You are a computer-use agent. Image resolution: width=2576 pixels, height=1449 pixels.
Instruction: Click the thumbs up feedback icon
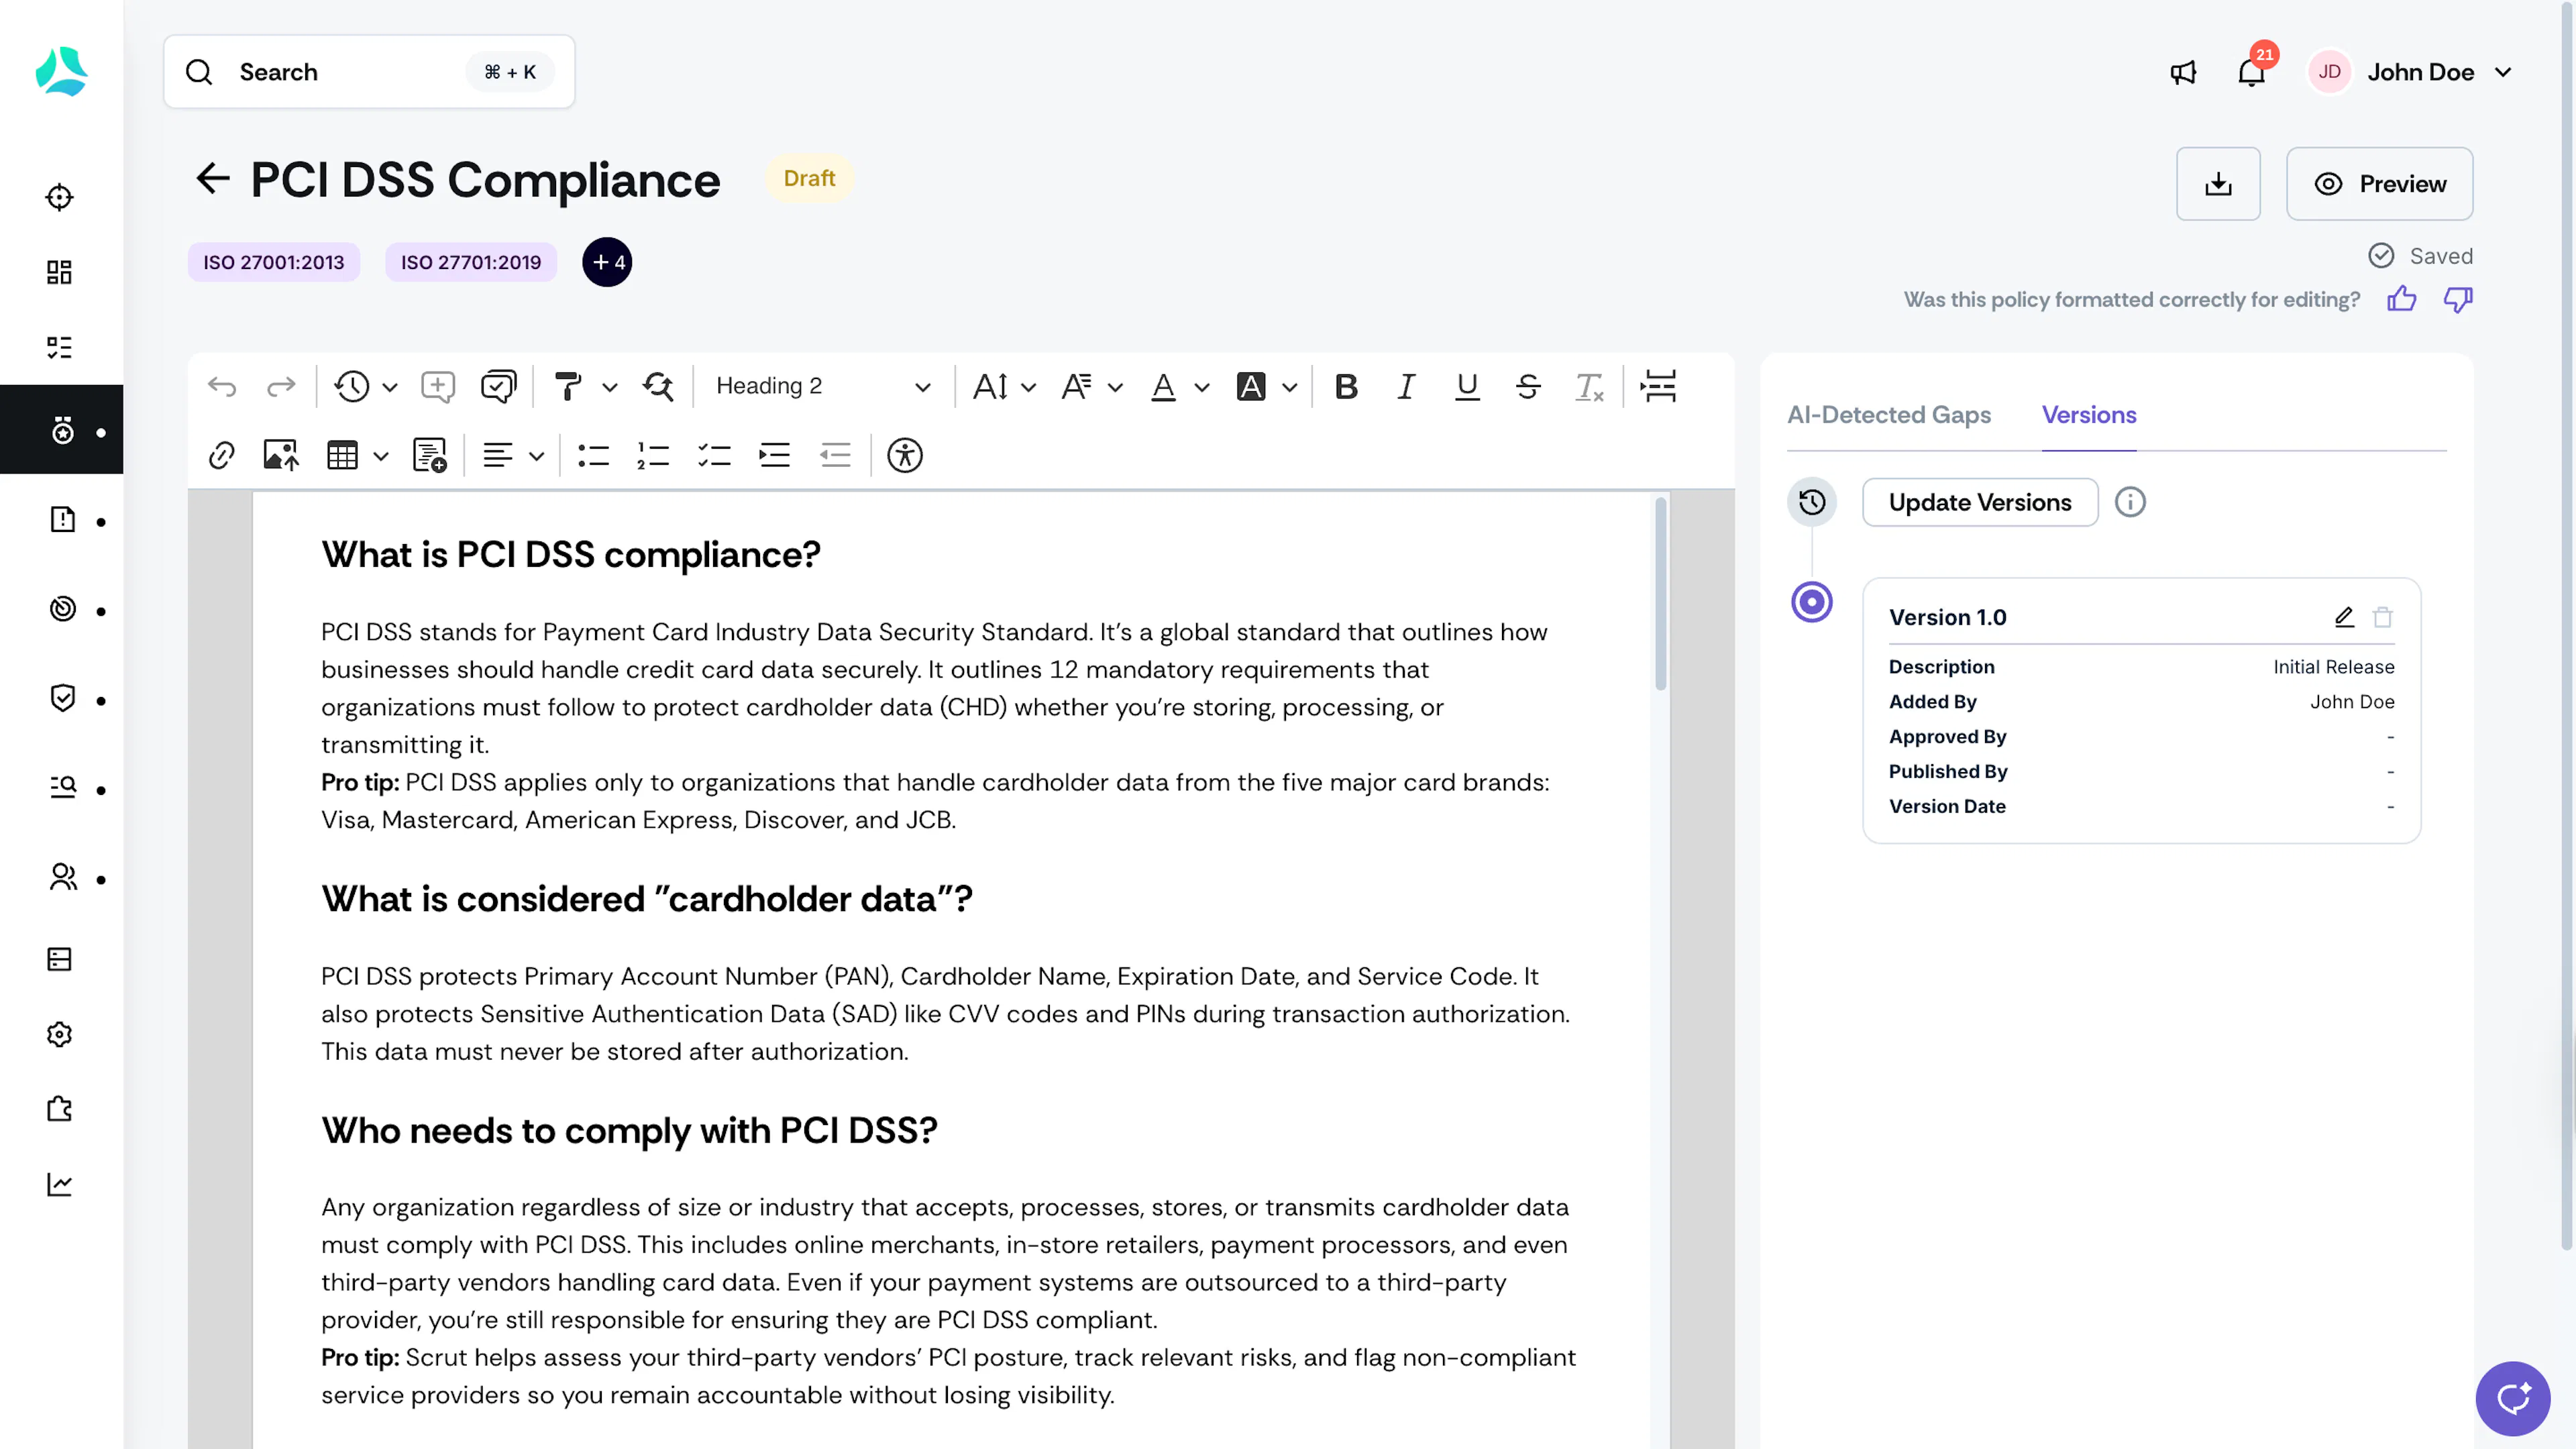(2402, 299)
